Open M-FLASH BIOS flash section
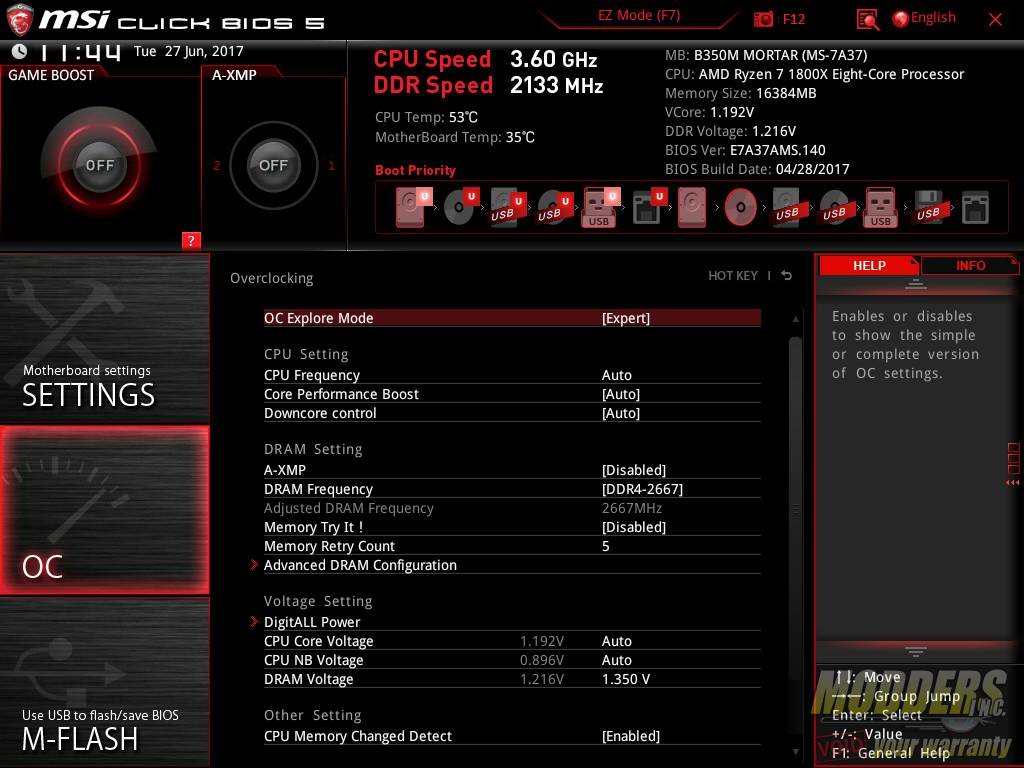 104,681
